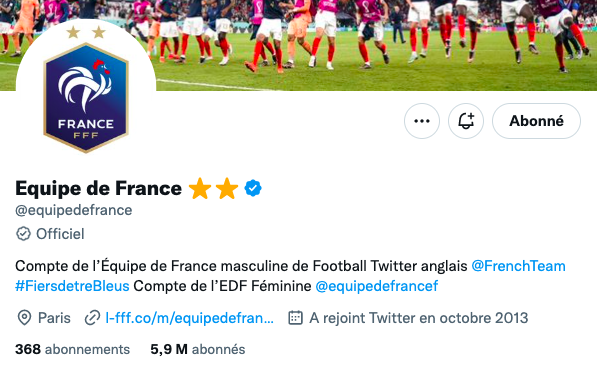View the 368 abonnements list
Screen dimensions: 597x366
click(72, 349)
